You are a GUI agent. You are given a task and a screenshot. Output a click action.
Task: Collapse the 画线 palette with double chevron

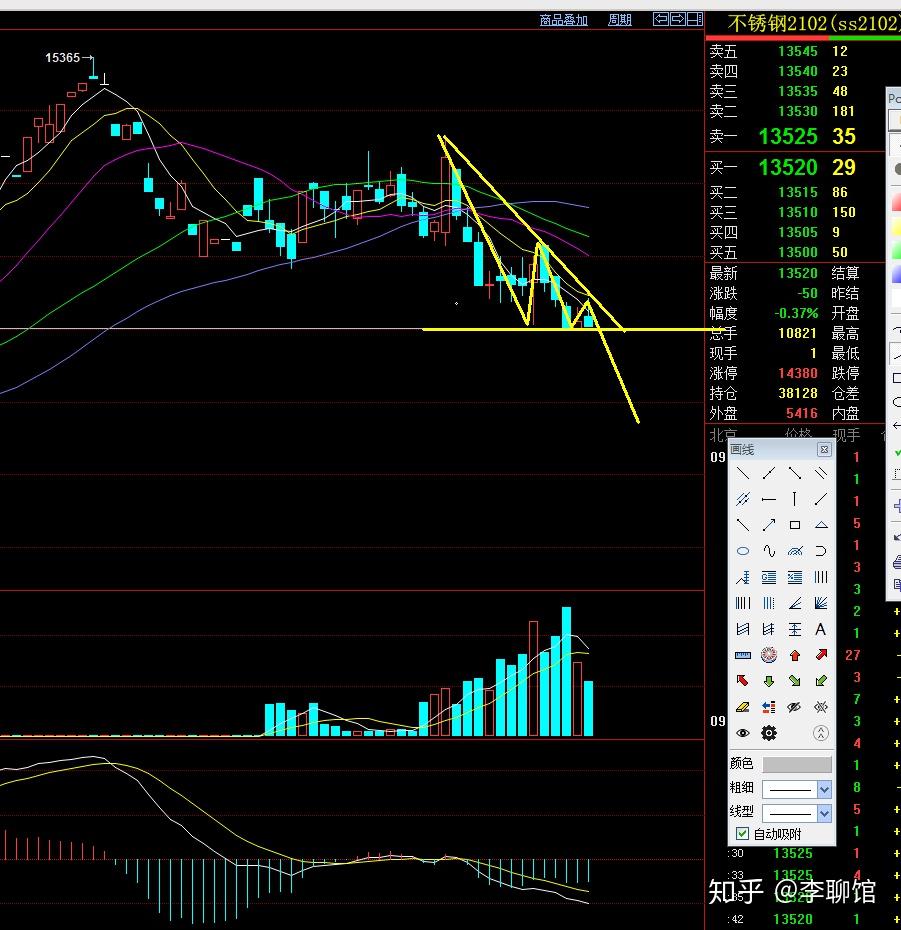(x=821, y=734)
